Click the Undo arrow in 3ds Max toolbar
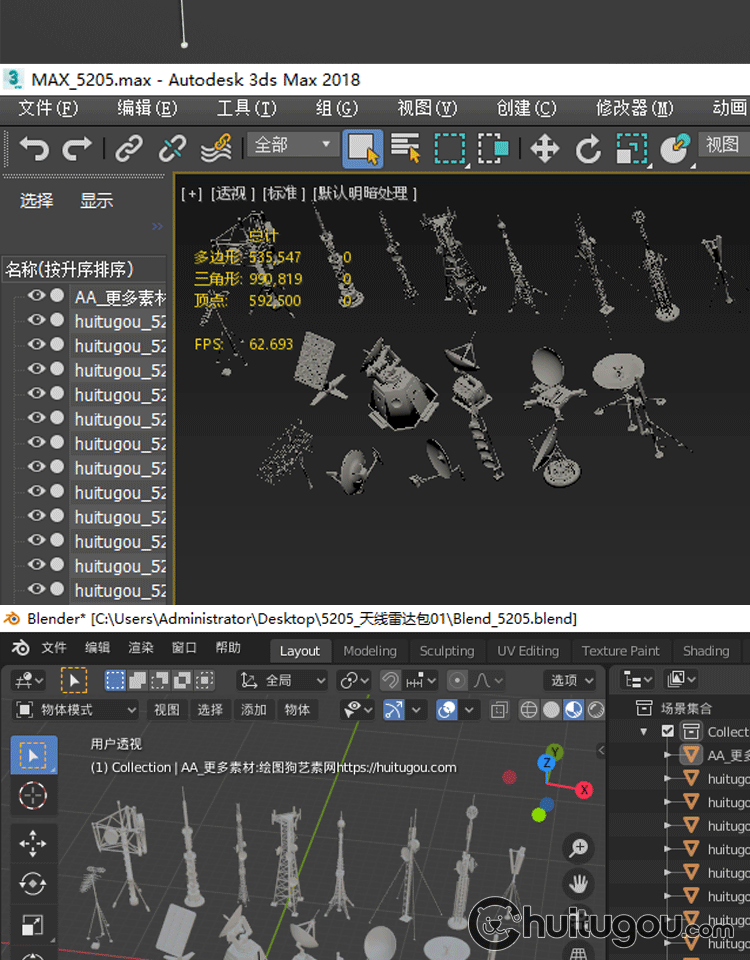Image resolution: width=750 pixels, height=960 pixels. [34, 149]
